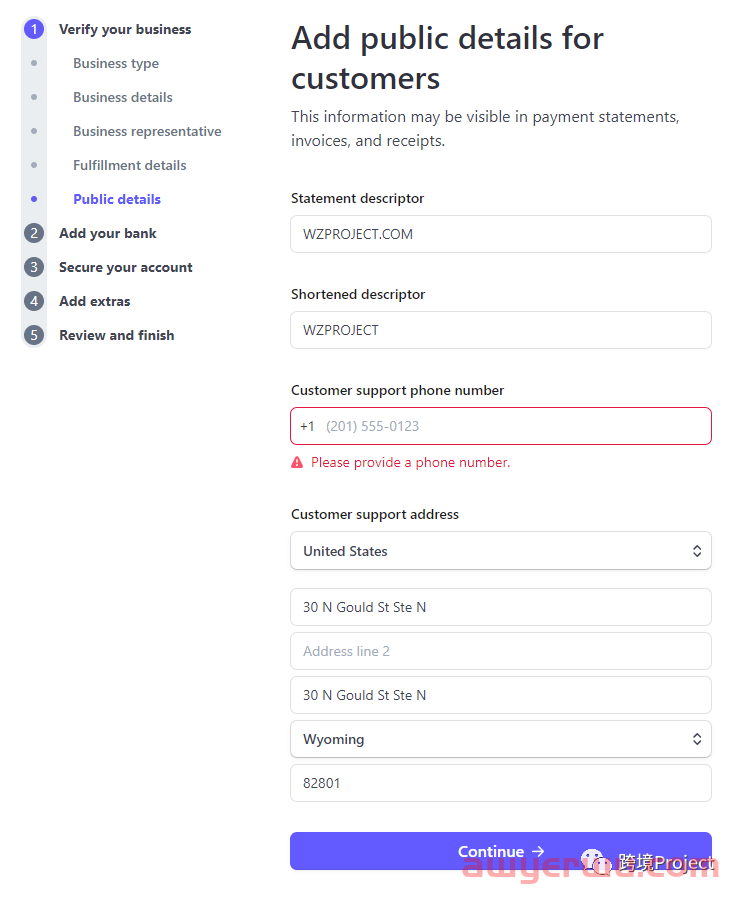Navigate to Fulfillment details step
This screenshot has height=897, width=738.
[130, 165]
